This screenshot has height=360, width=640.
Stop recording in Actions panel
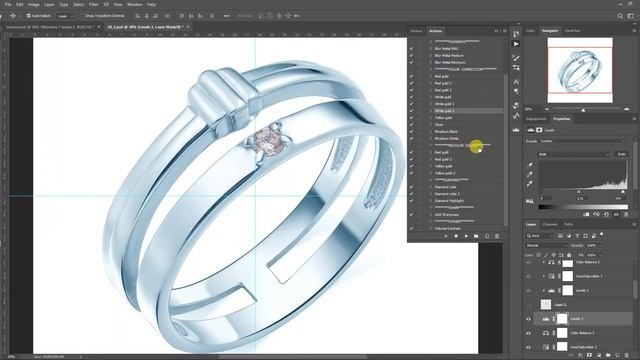point(446,236)
